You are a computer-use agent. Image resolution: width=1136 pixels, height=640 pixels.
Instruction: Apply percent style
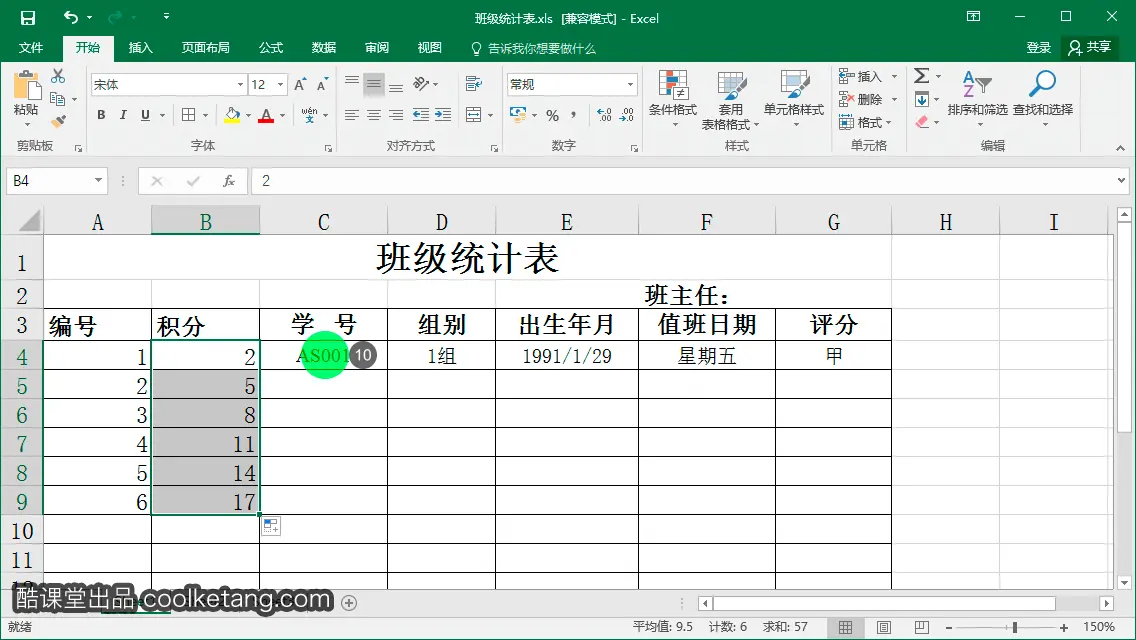(x=553, y=115)
